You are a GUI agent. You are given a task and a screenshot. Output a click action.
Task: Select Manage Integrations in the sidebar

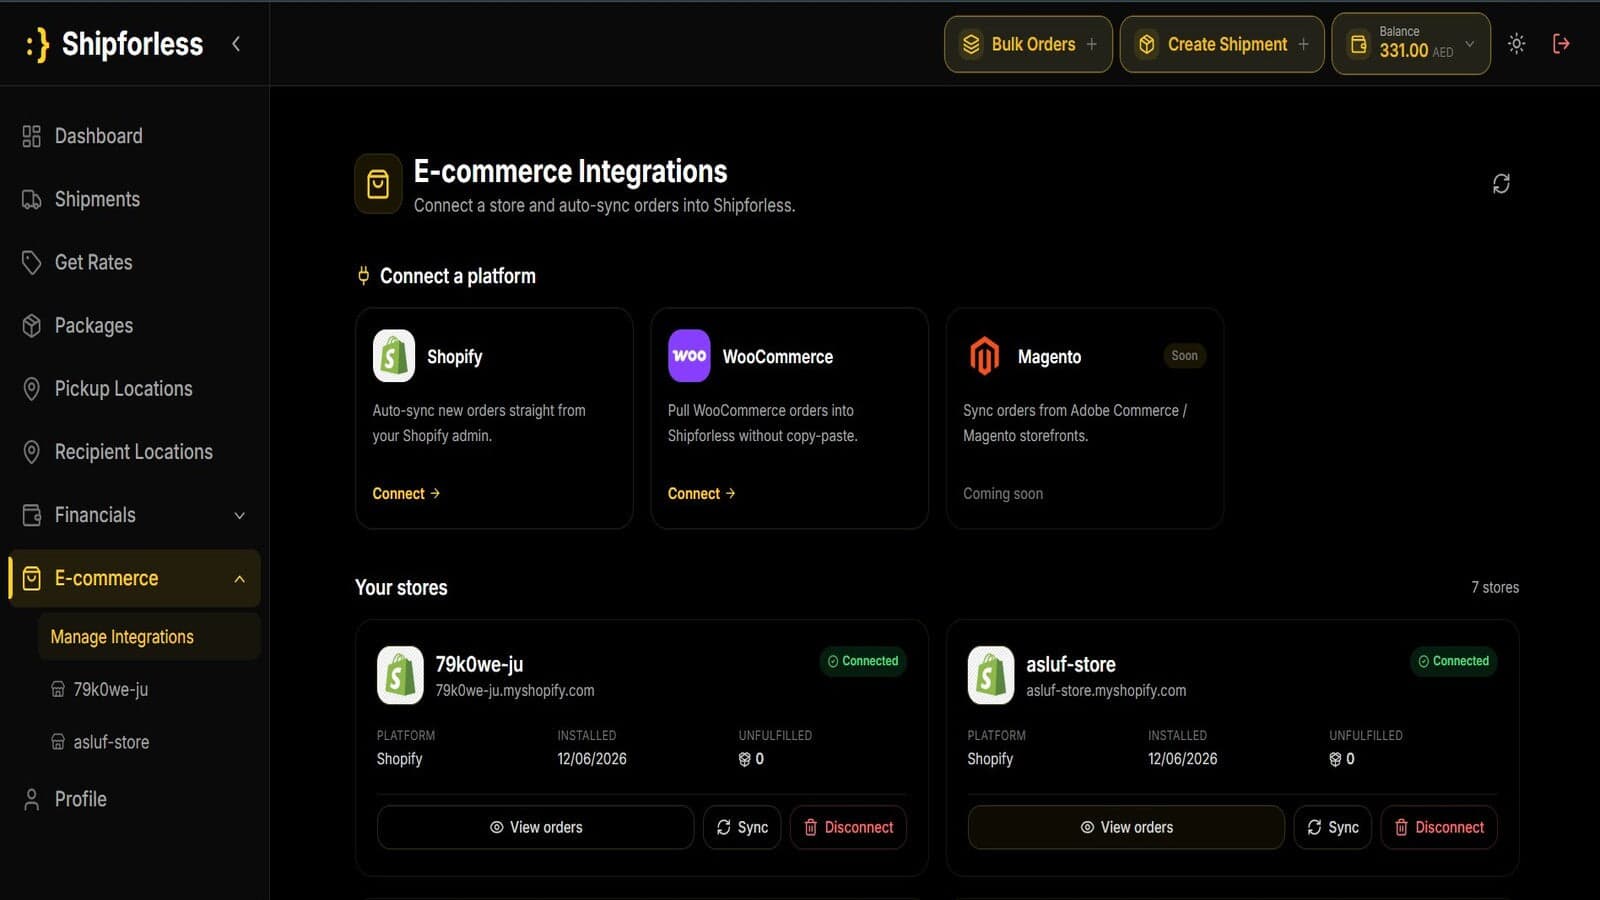coord(149,637)
